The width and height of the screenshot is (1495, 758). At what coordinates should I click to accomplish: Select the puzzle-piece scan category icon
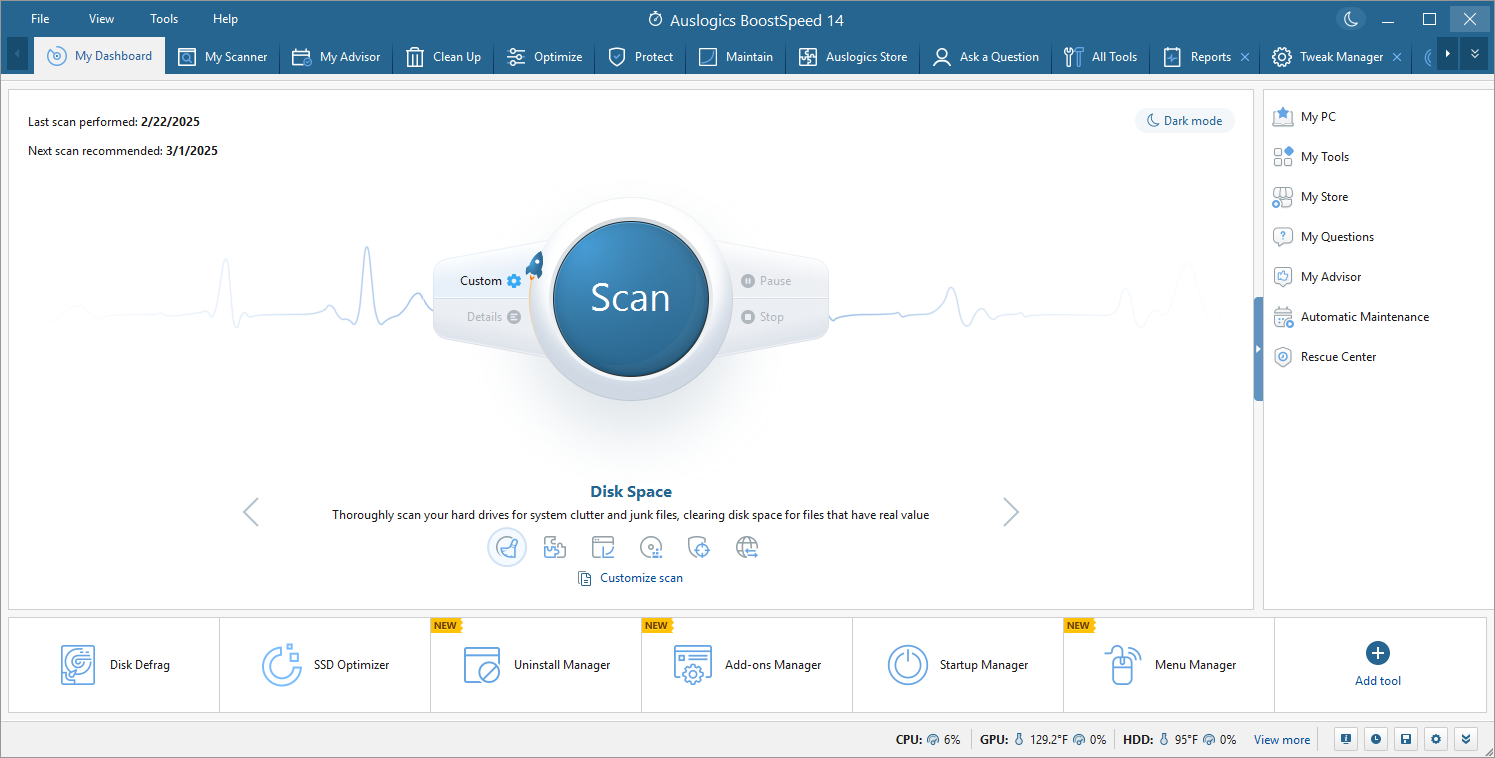point(555,547)
